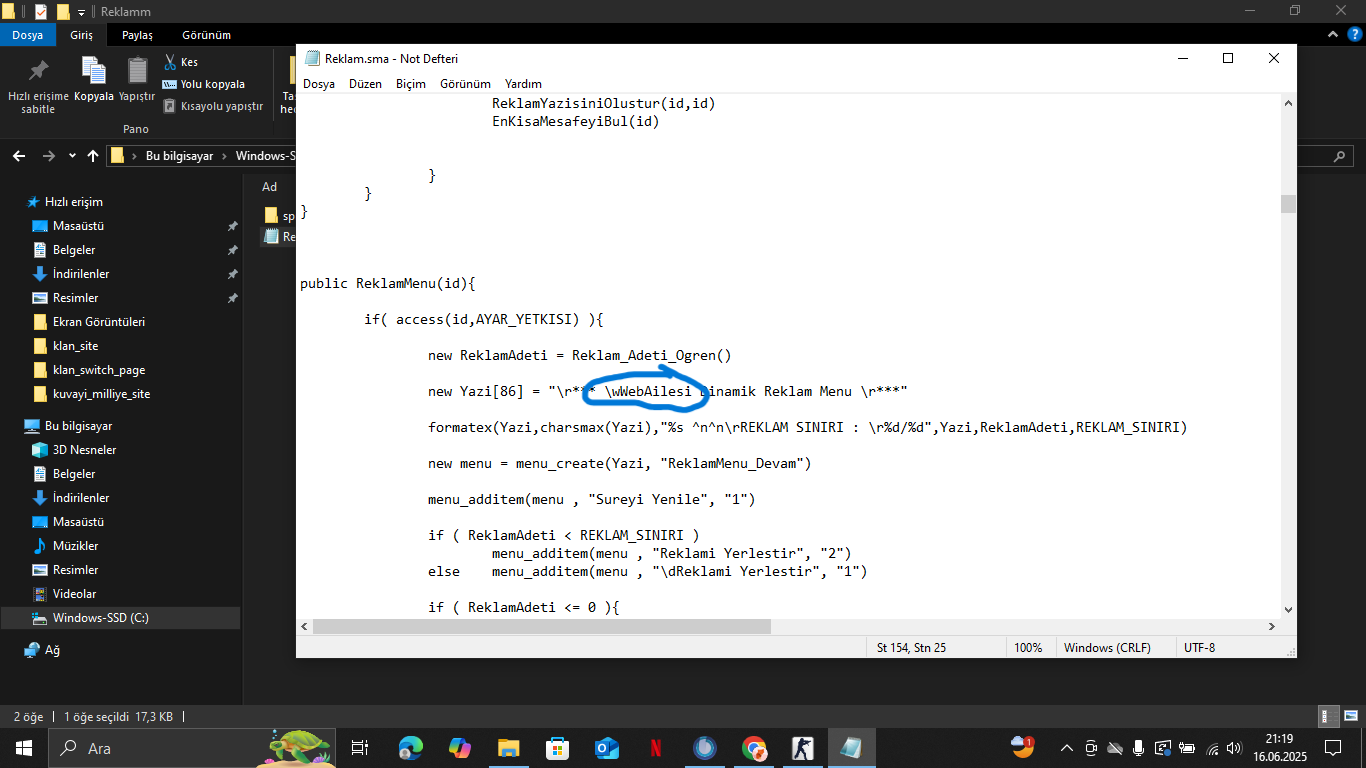The image size is (1366, 768).
Task: Click the microphone tray icon
Action: point(1138,748)
